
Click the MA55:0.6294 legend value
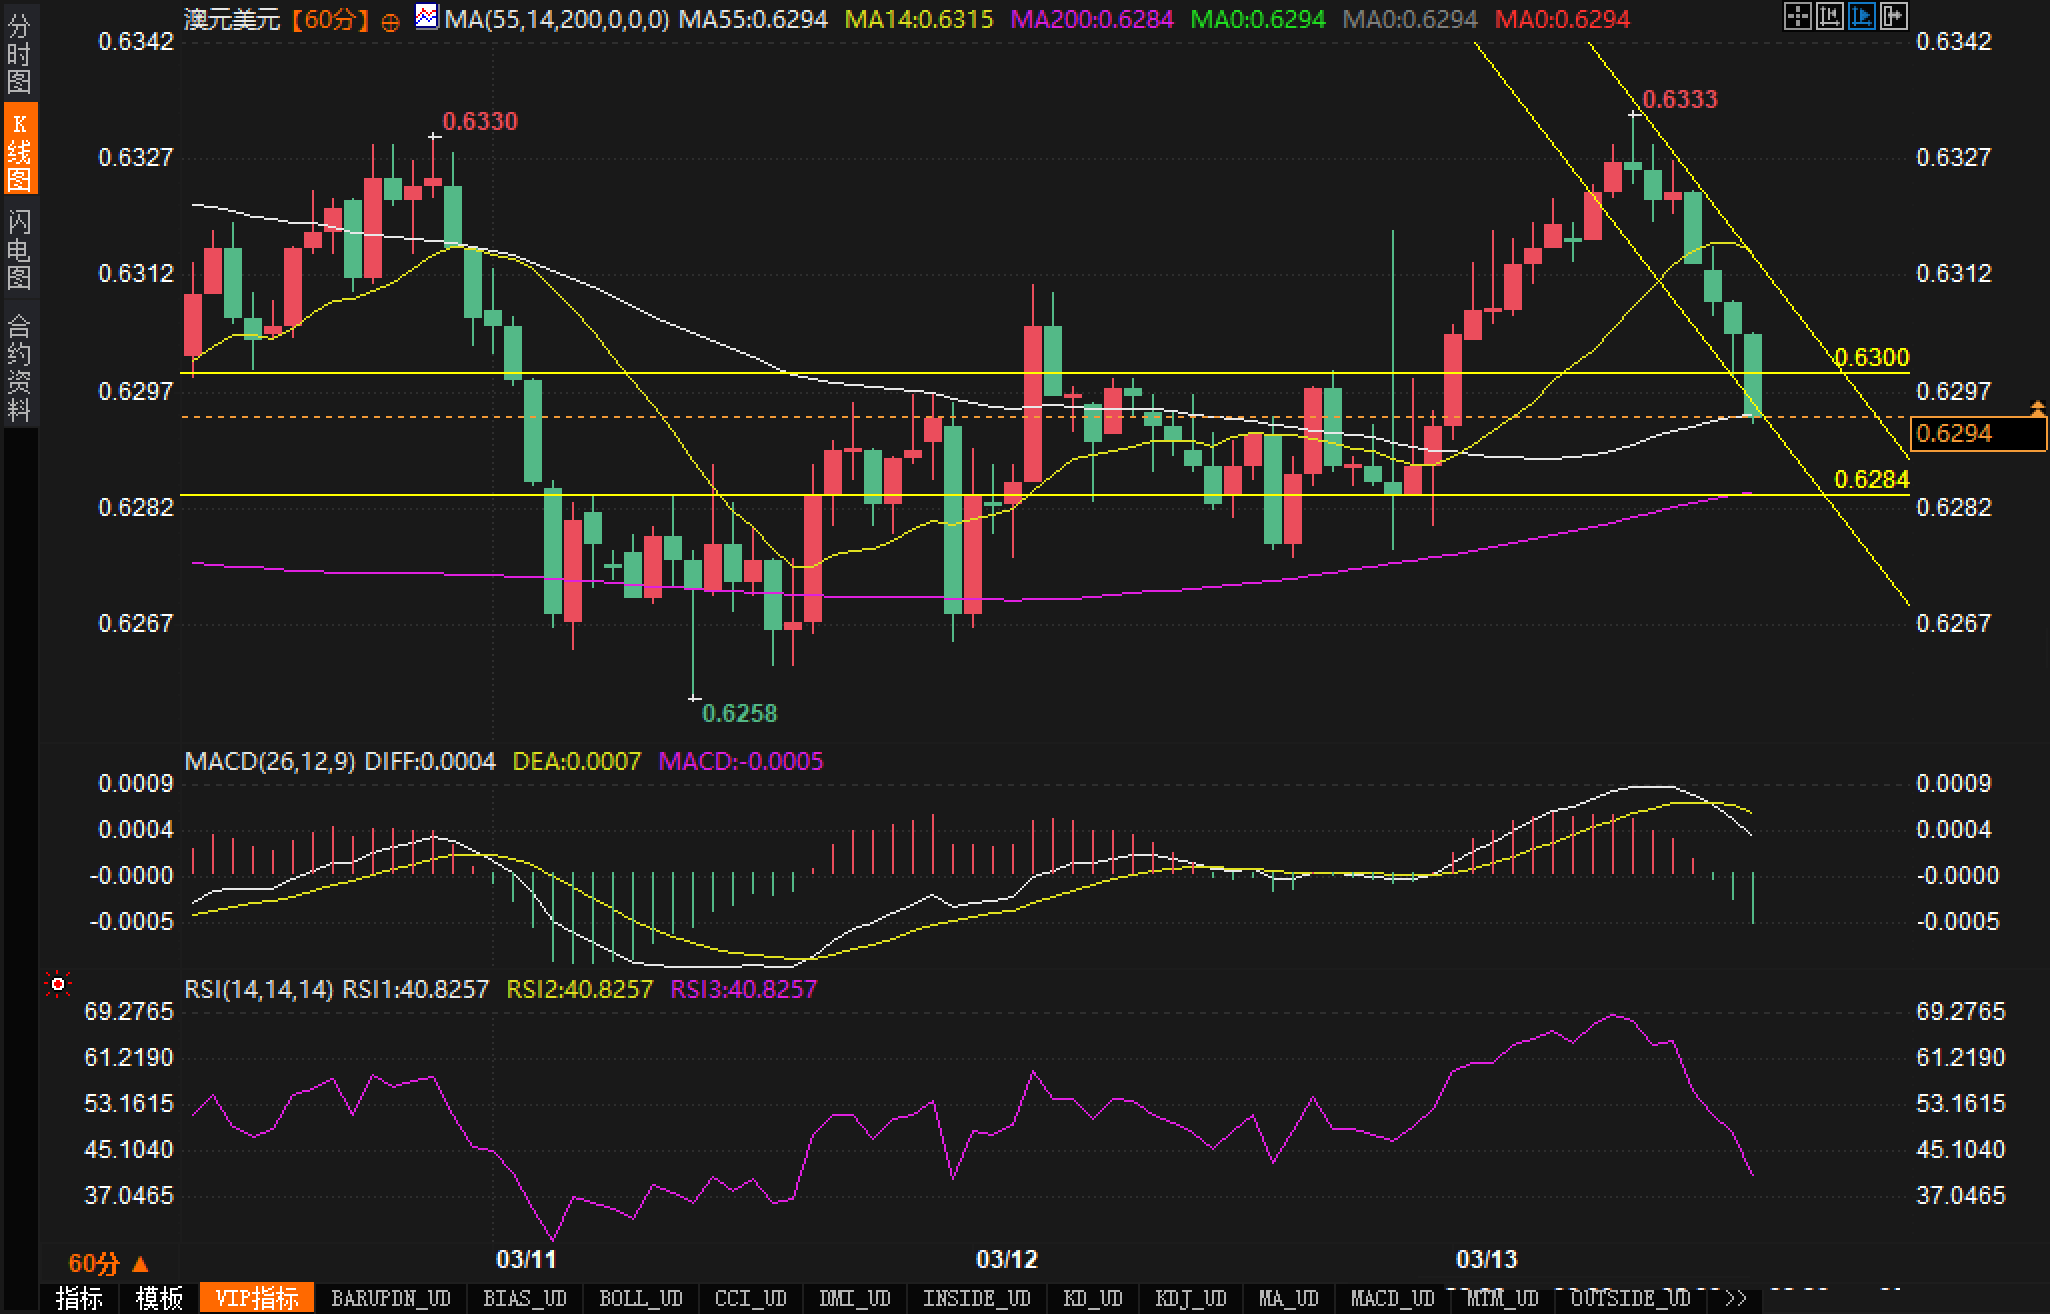point(753,19)
